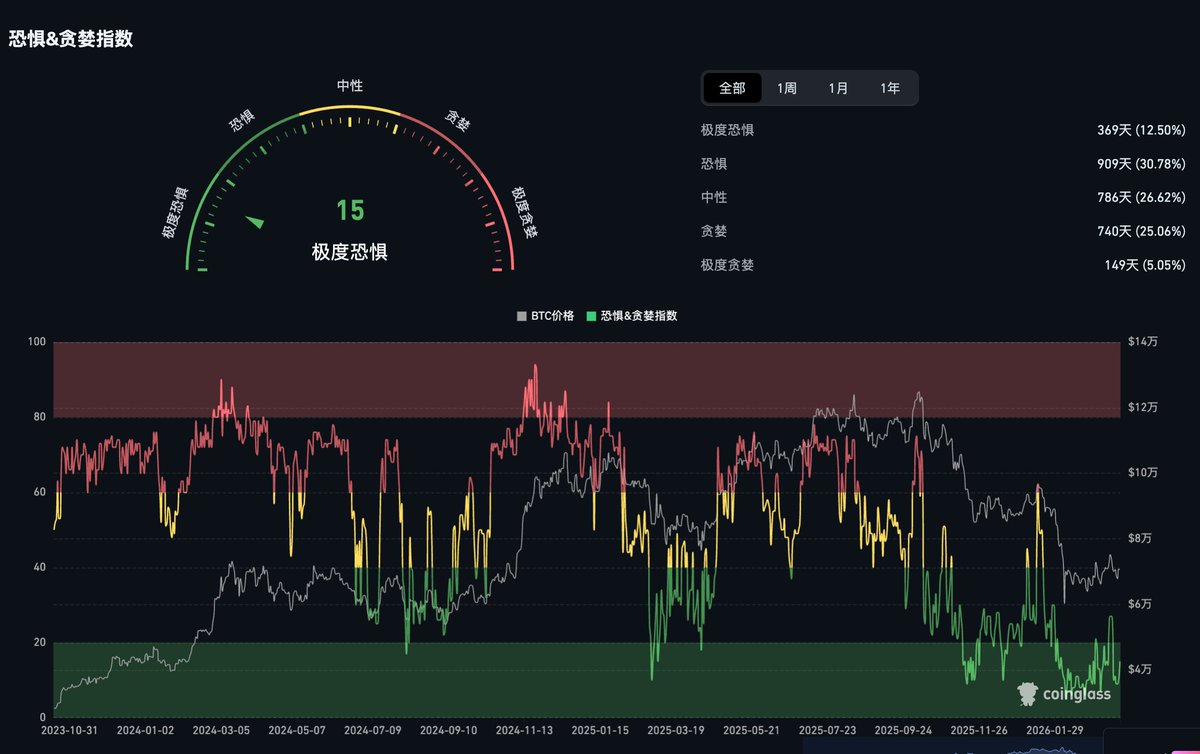Click the $6万 price axis label

pyautogui.click(x=1140, y=604)
